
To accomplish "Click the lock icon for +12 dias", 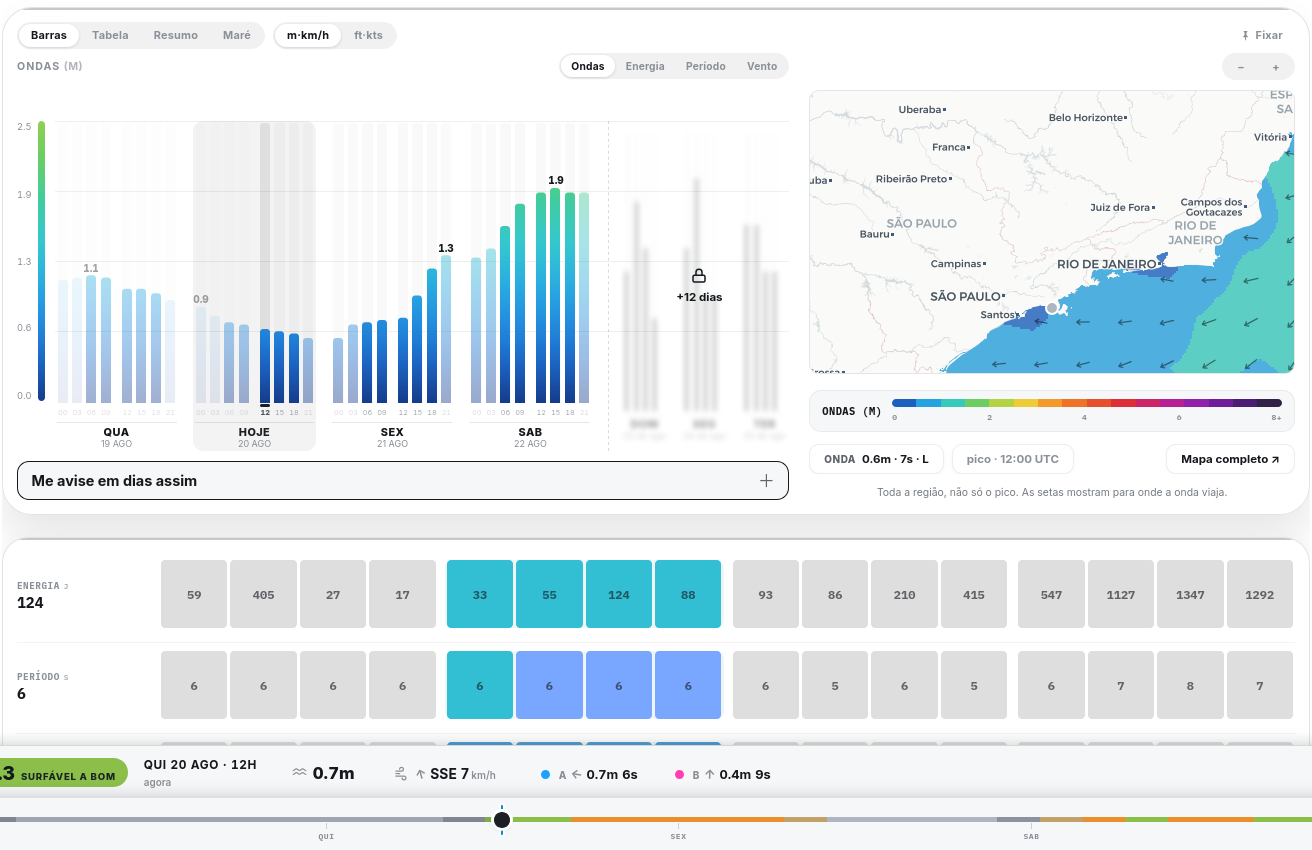I will pos(699,275).
